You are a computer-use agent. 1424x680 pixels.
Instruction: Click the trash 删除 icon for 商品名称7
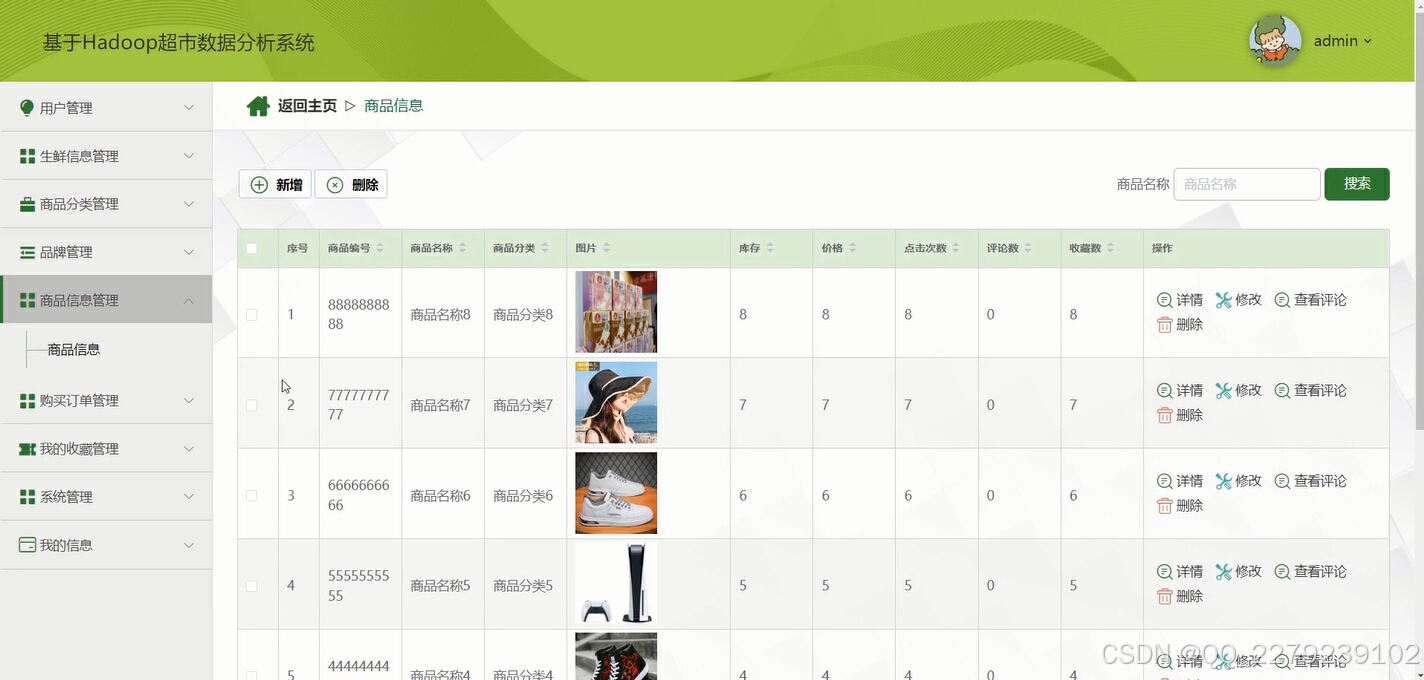1164,415
